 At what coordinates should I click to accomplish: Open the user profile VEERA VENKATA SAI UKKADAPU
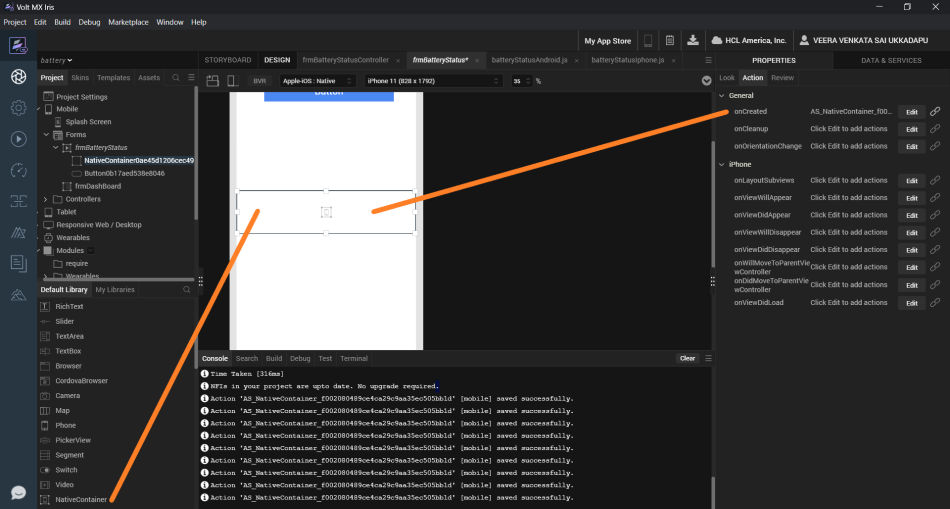[863, 41]
